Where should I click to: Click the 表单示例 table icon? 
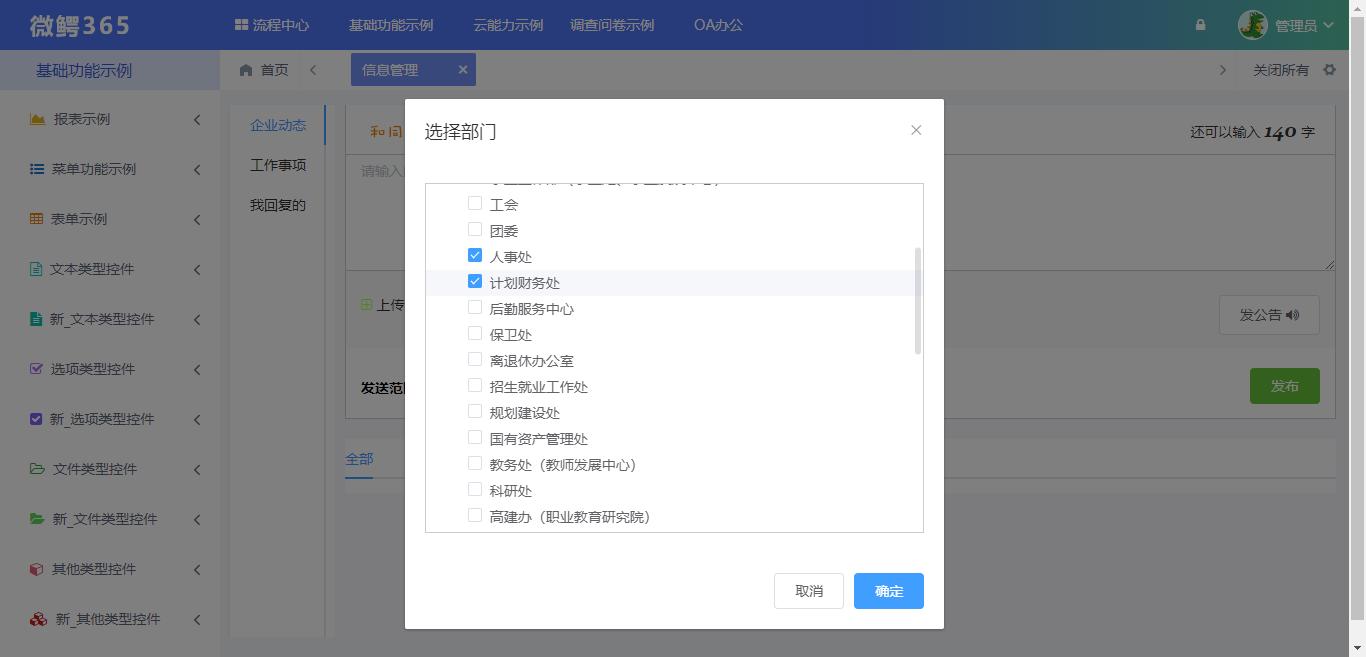pyautogui.click(x=37, y=219)
